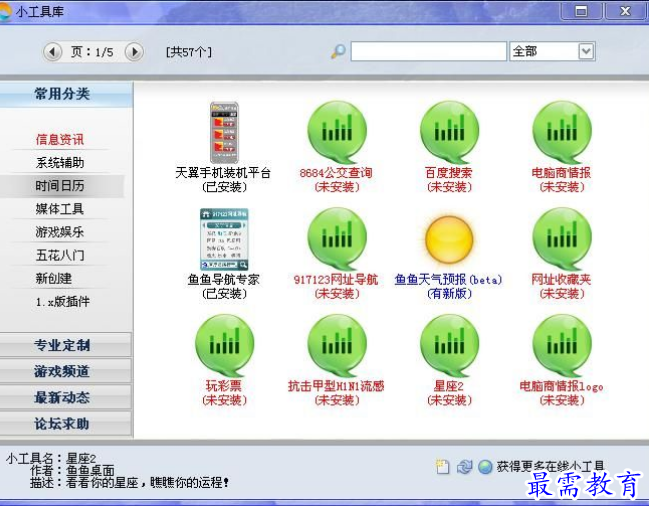Click the page indicator 页:1/5
The height and width of the screenshot is (516, 649).
click(x=92, y=52)
